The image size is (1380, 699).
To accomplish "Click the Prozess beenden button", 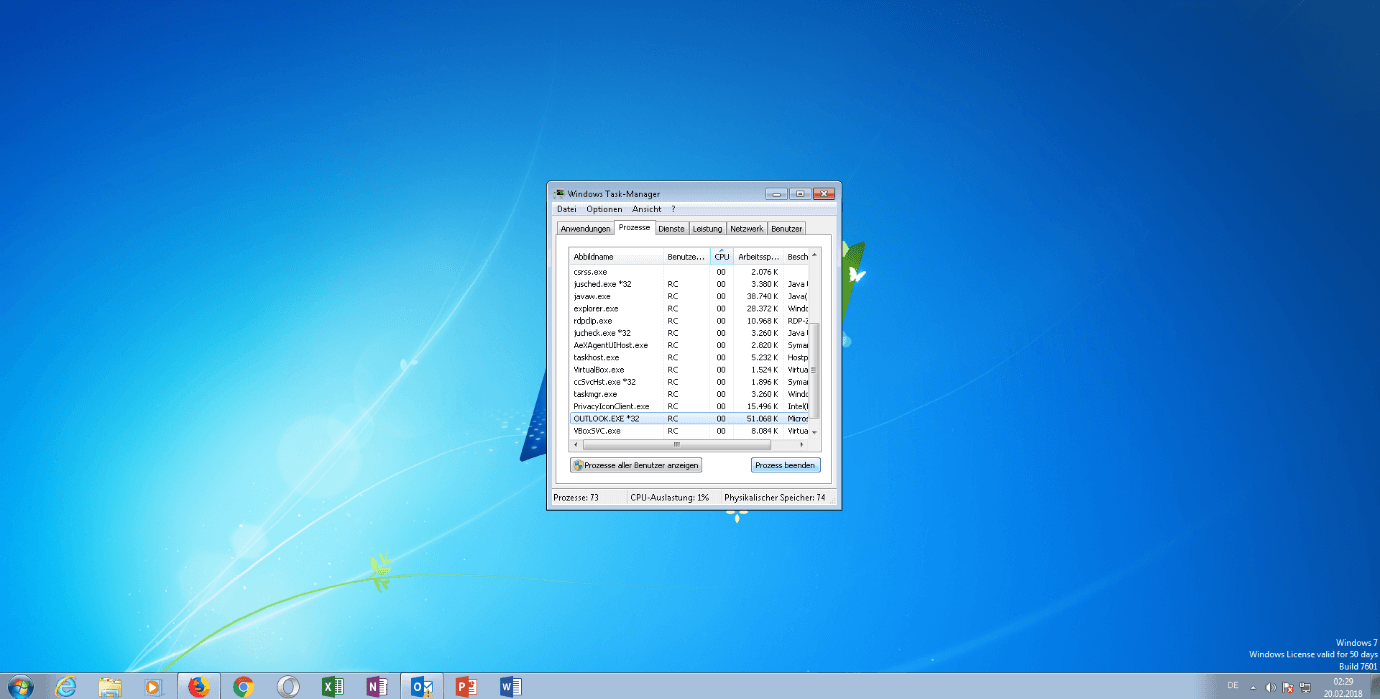I will pyautogui.click(x=785, y=465).
